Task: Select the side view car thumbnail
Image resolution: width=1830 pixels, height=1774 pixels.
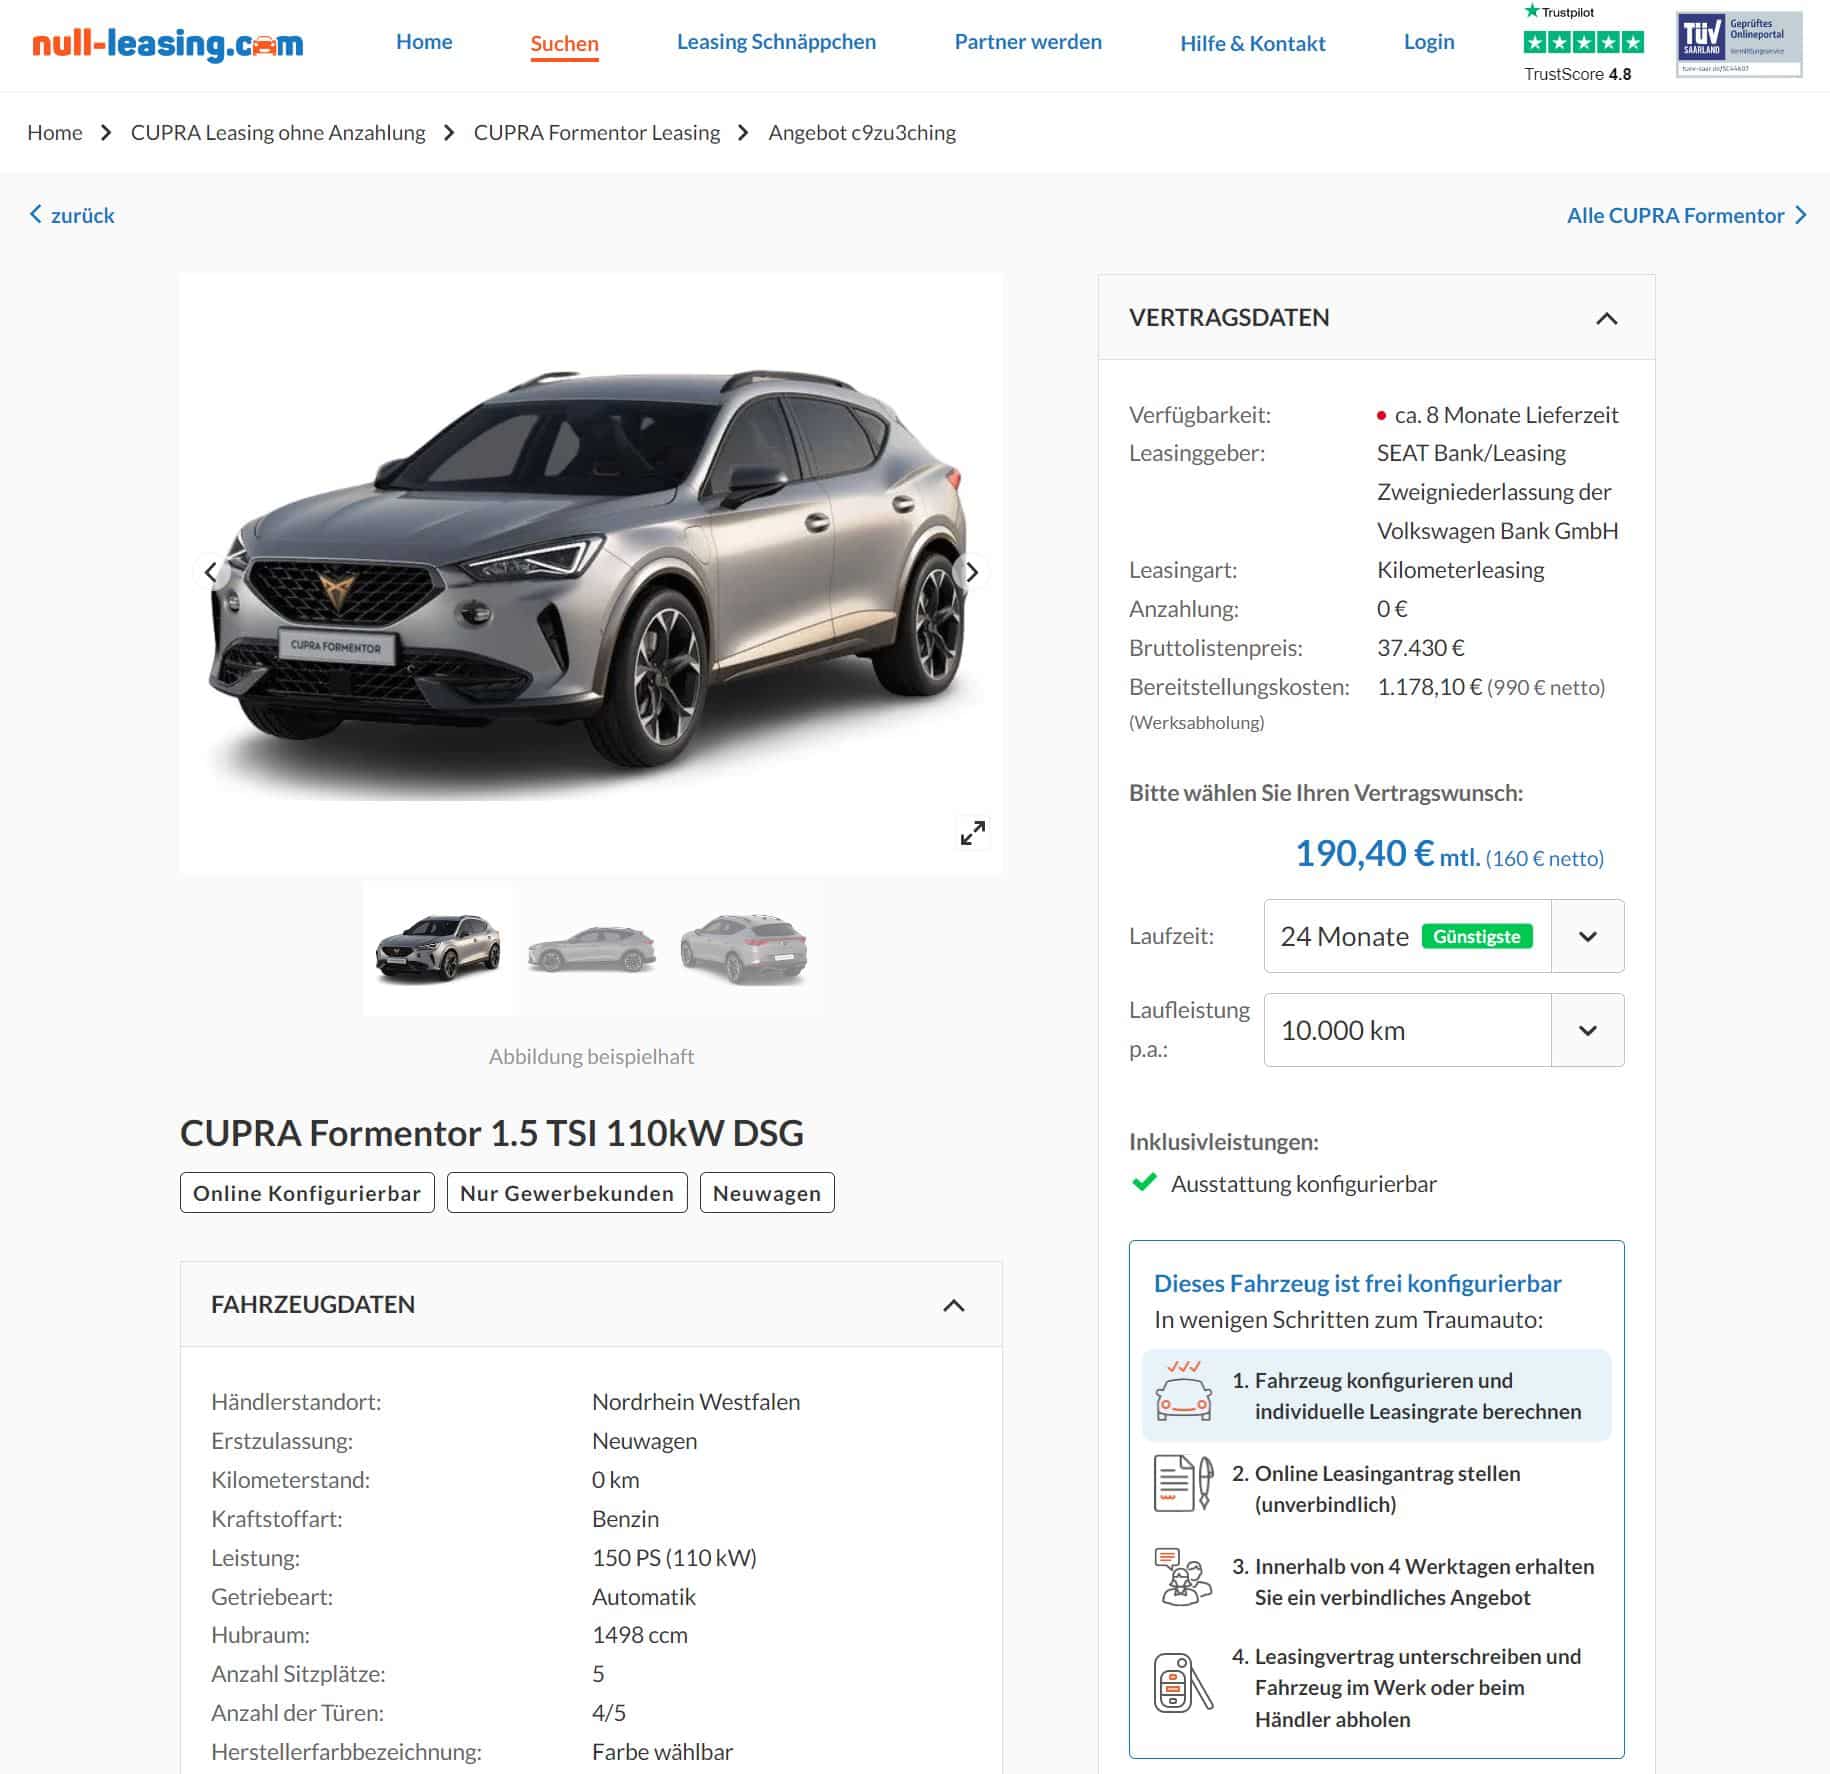Action: [x=591, y=949]
